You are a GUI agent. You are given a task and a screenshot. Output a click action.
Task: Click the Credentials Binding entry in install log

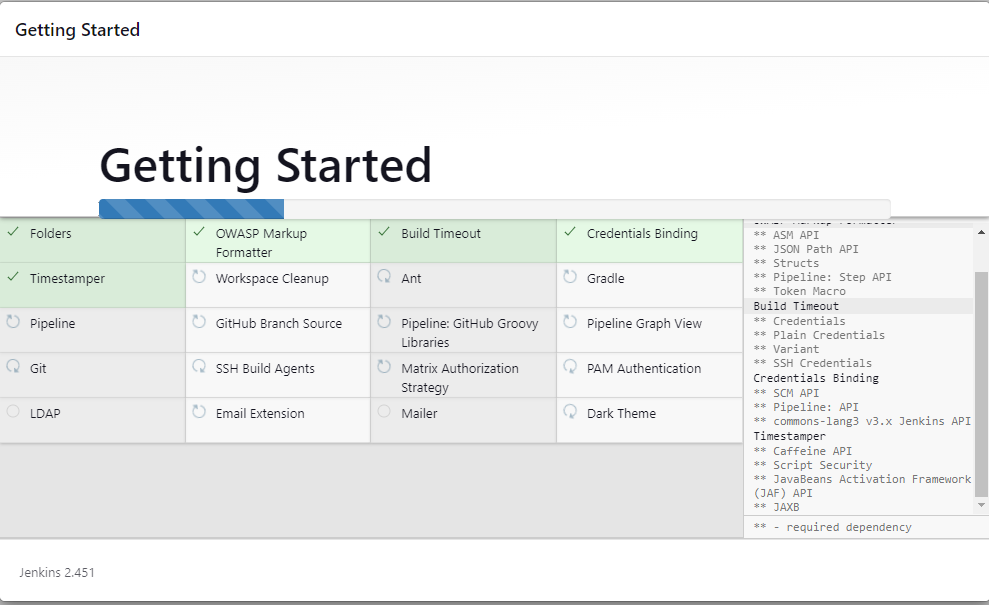(816, 378)
